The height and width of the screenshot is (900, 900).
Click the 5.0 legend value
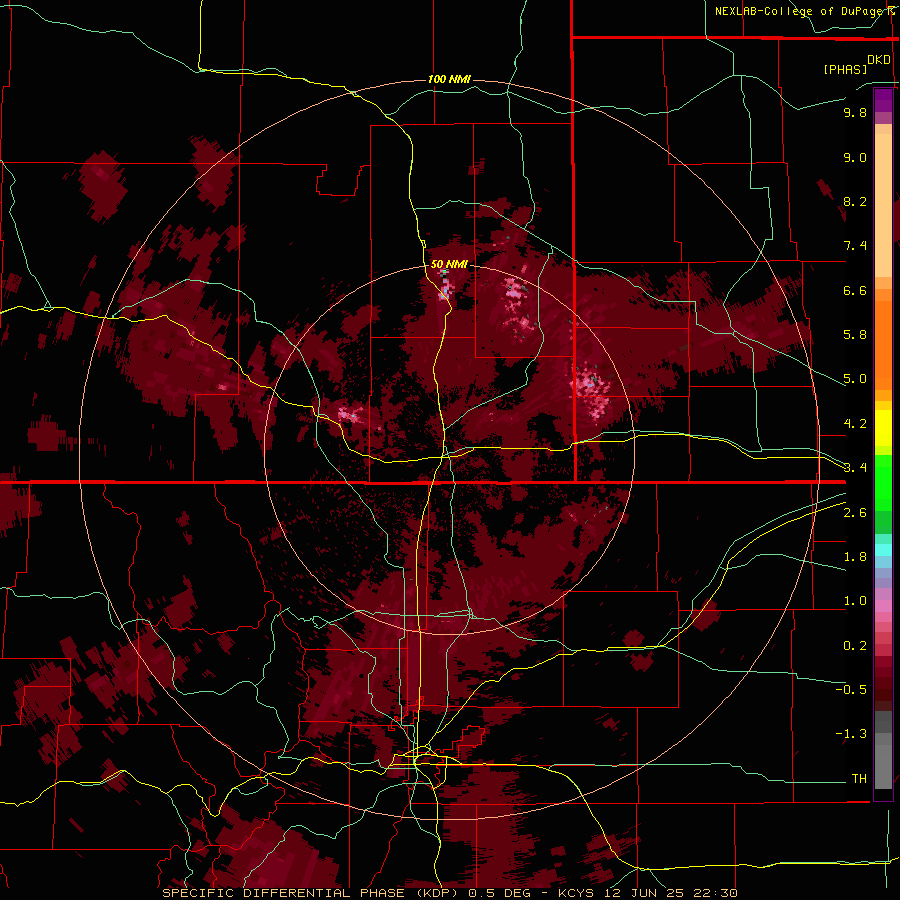coord(855,379)
